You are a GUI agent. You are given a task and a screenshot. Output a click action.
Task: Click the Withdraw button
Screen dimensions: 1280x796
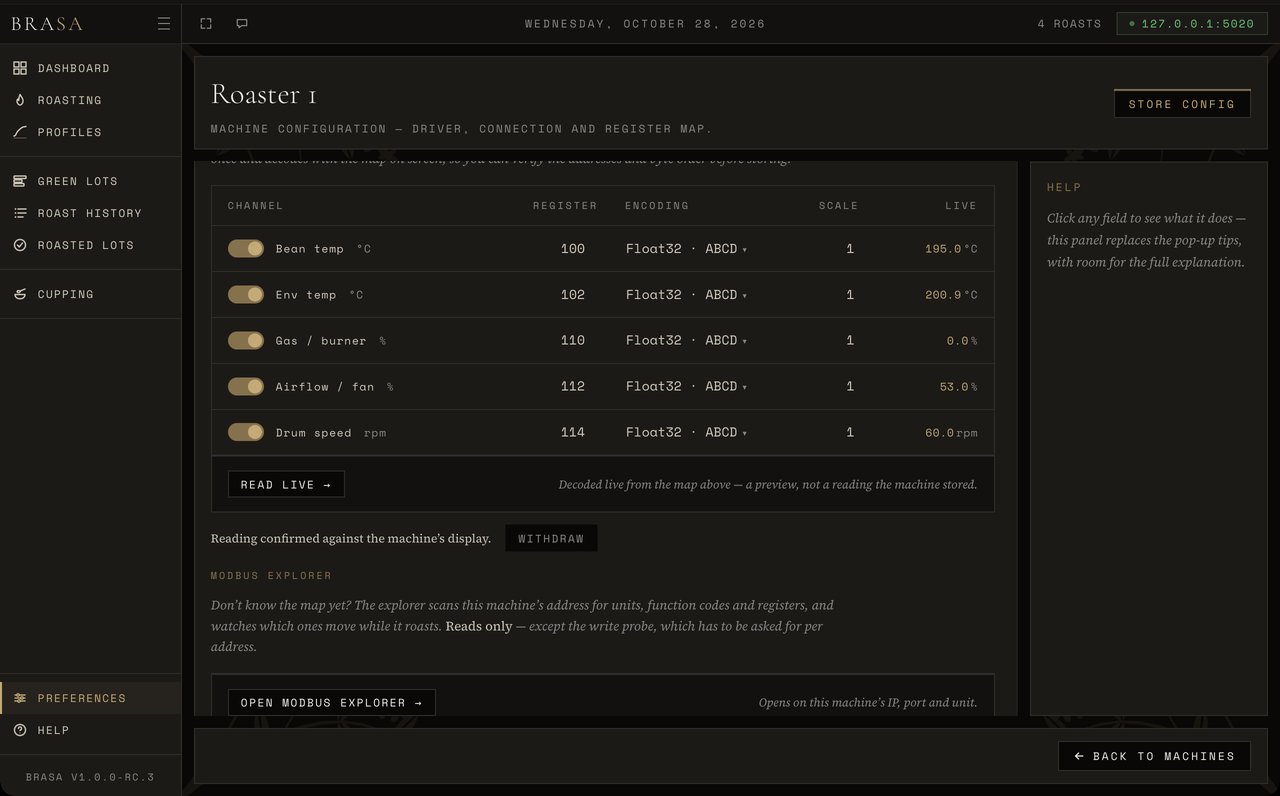point(551,538)
